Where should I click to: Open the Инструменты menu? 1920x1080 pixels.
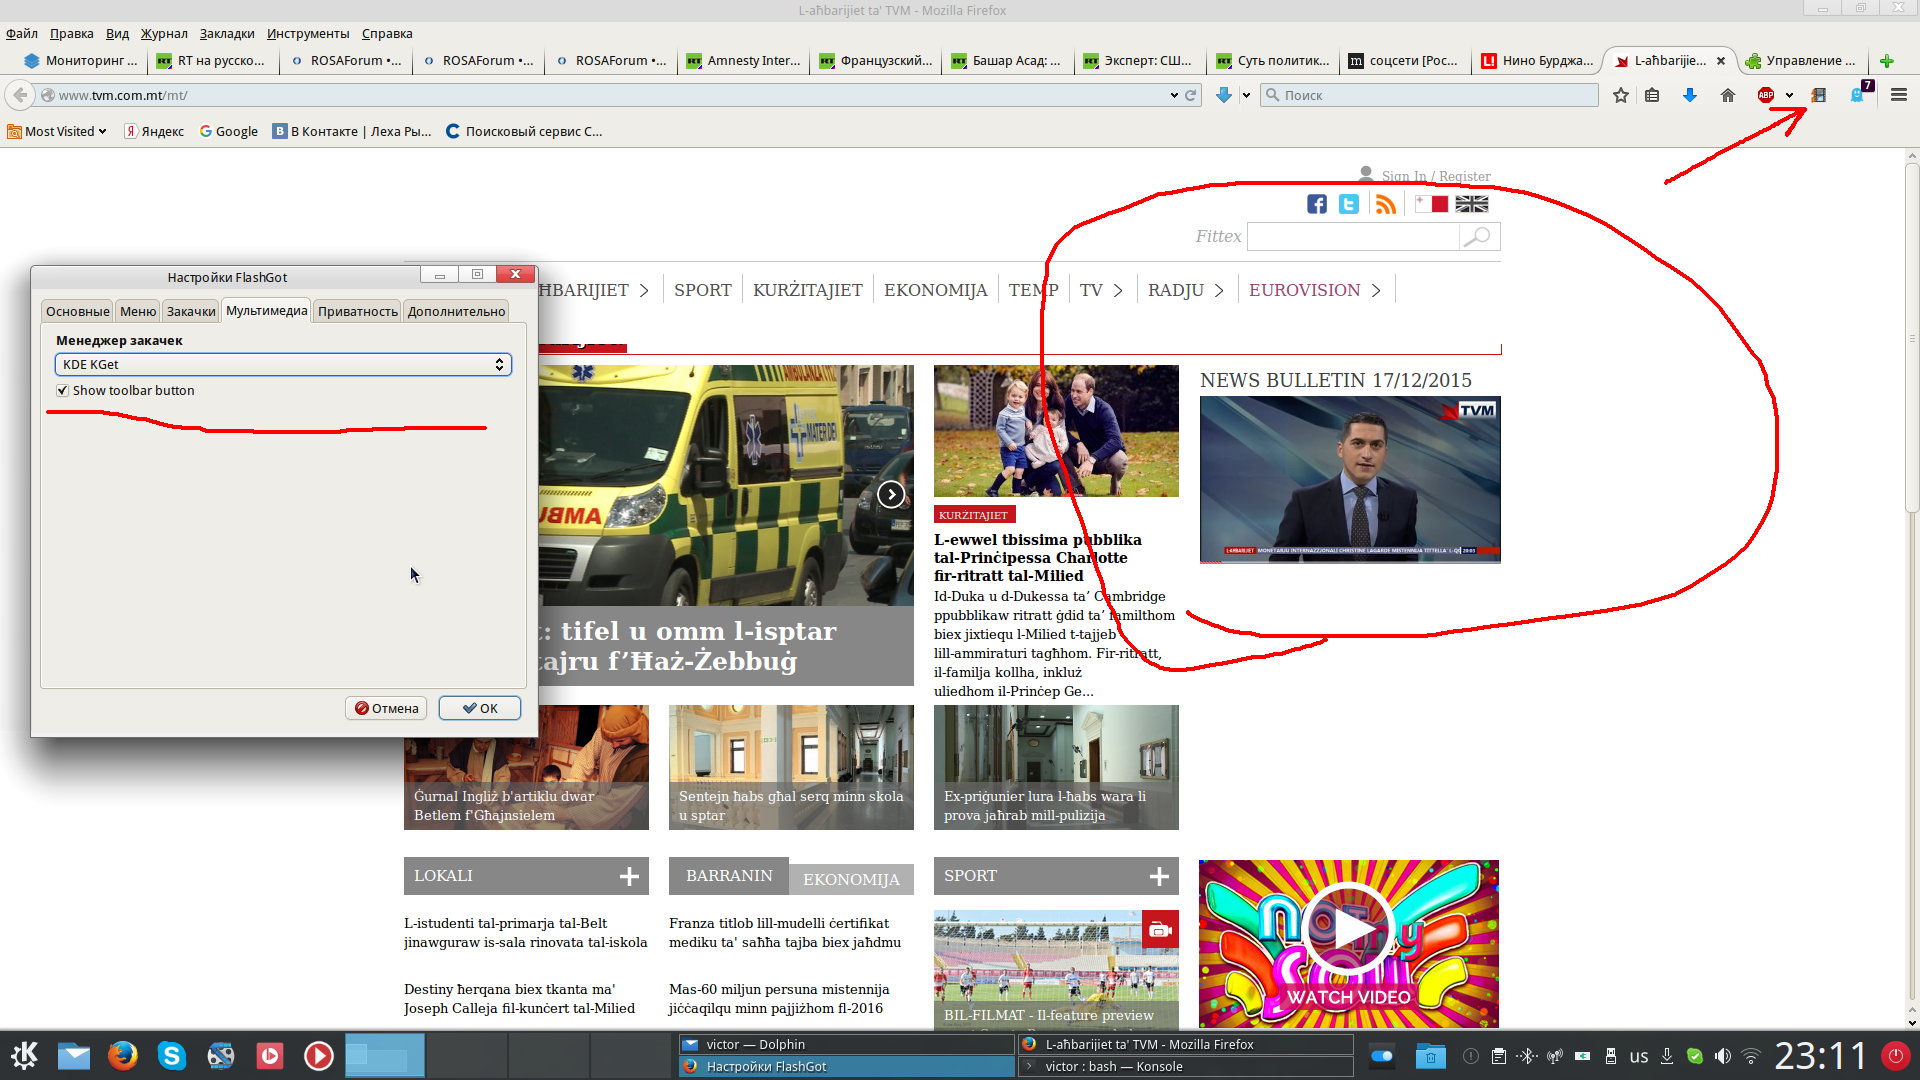pyautogui.click(x=308, y=33)
